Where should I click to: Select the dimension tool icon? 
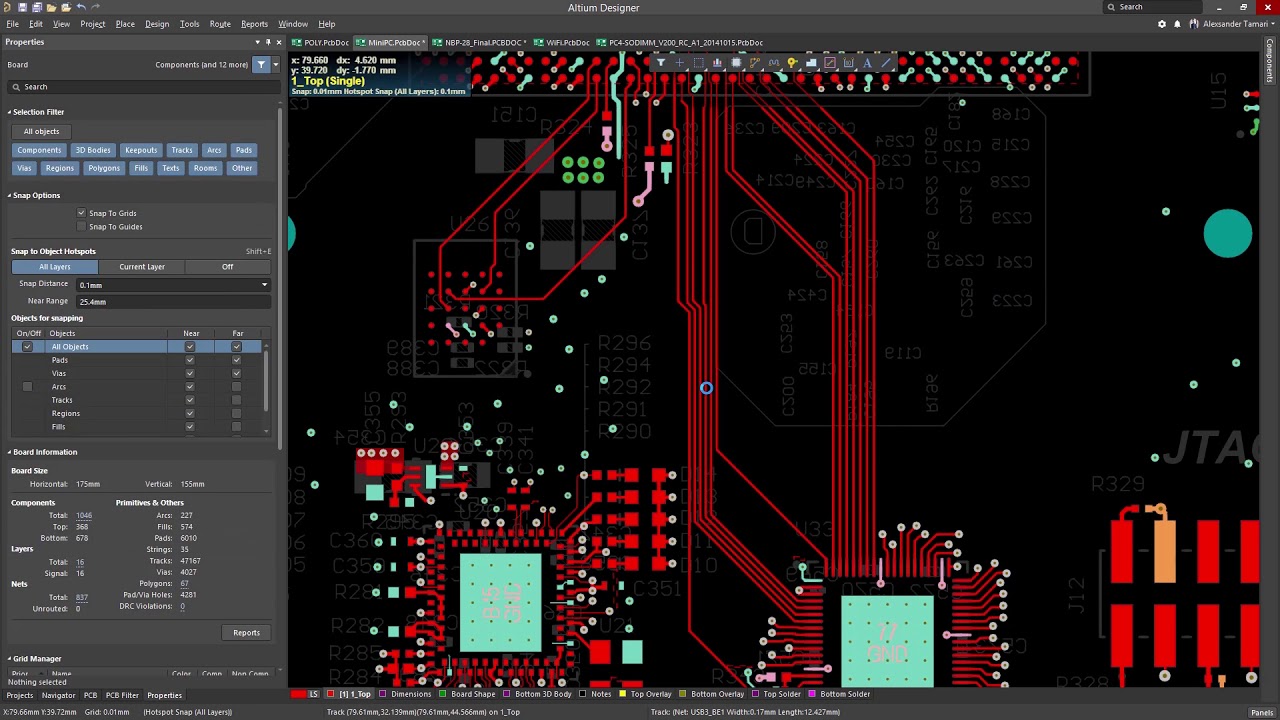point(849,63)
